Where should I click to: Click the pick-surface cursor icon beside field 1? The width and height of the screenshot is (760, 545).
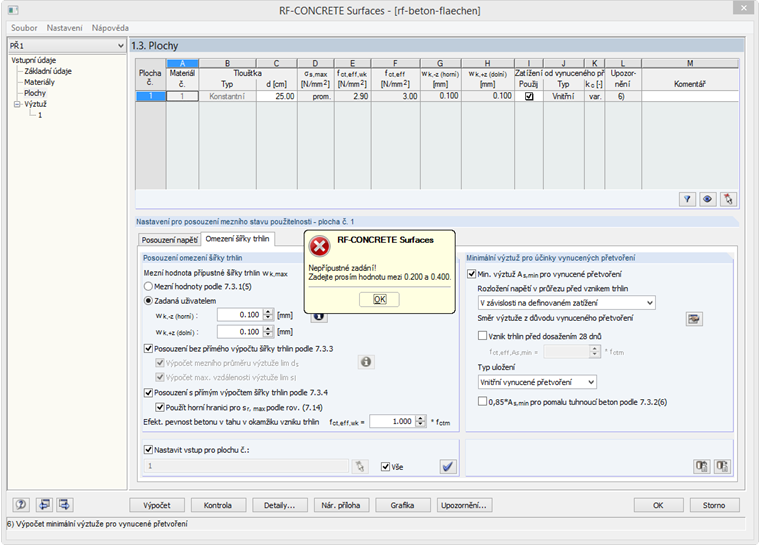(360, 466)
